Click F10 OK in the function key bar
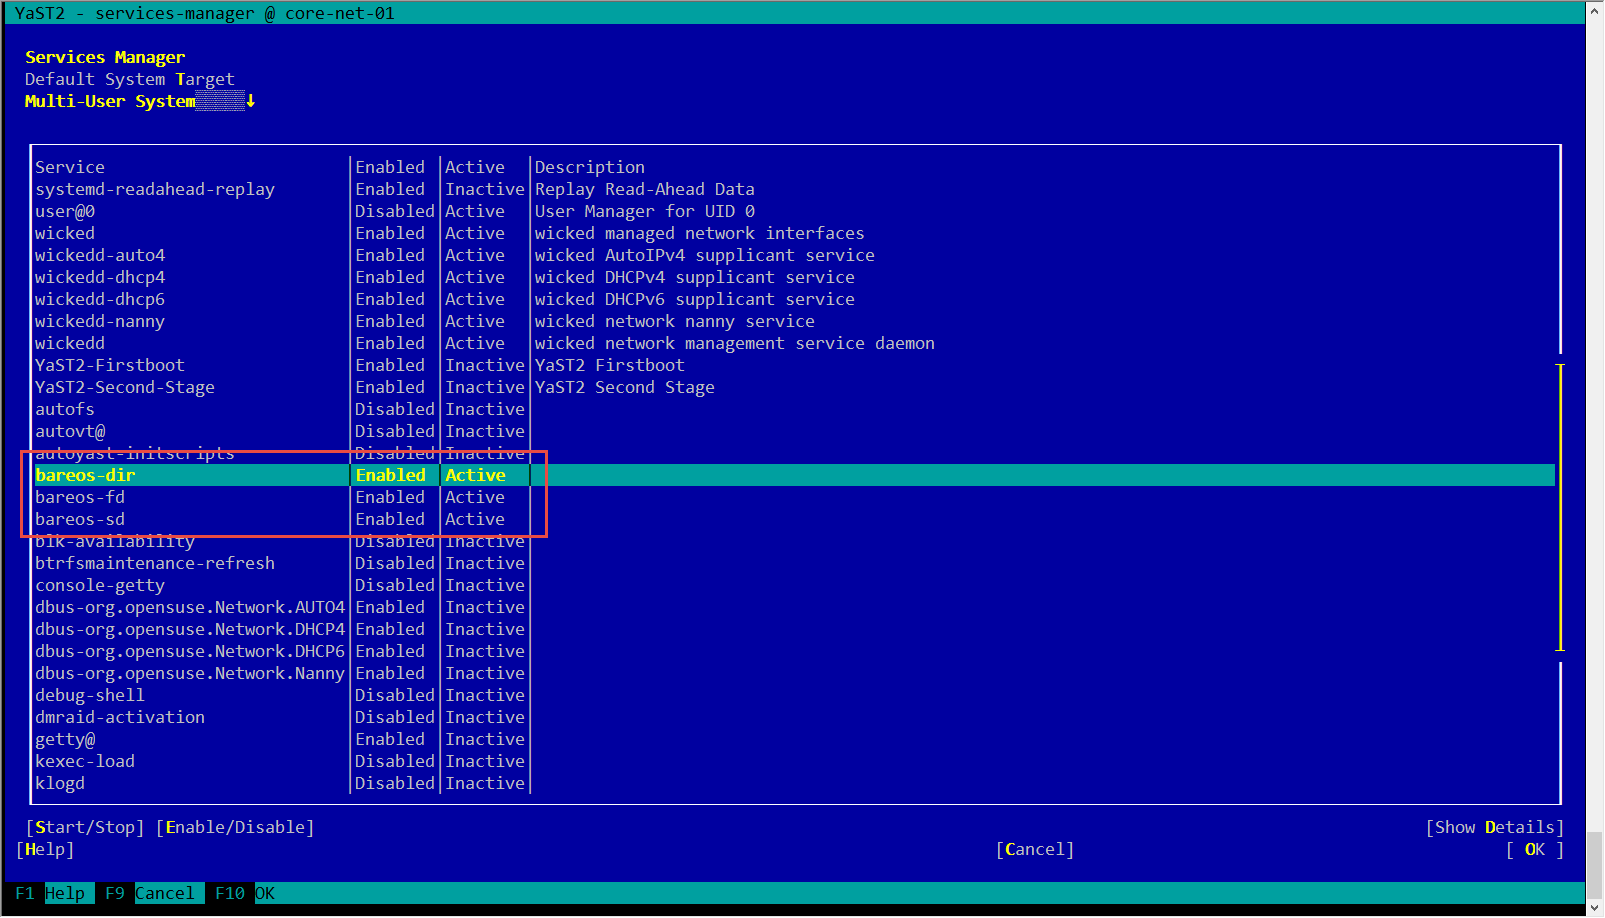The height and width of the screenshot is (918, 1605). (x=245, y=893)
